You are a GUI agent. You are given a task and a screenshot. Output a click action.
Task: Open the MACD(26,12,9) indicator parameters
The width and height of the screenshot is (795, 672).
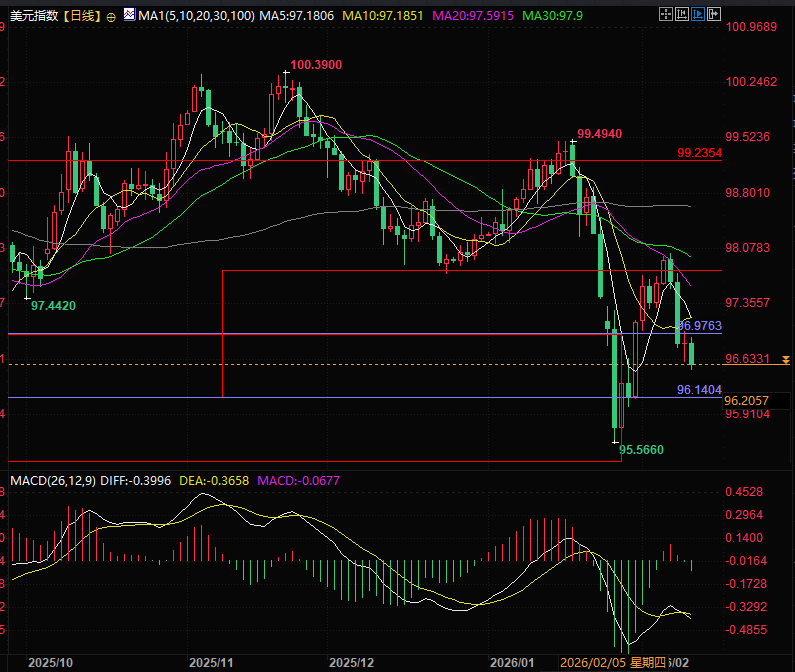[52, 481]
